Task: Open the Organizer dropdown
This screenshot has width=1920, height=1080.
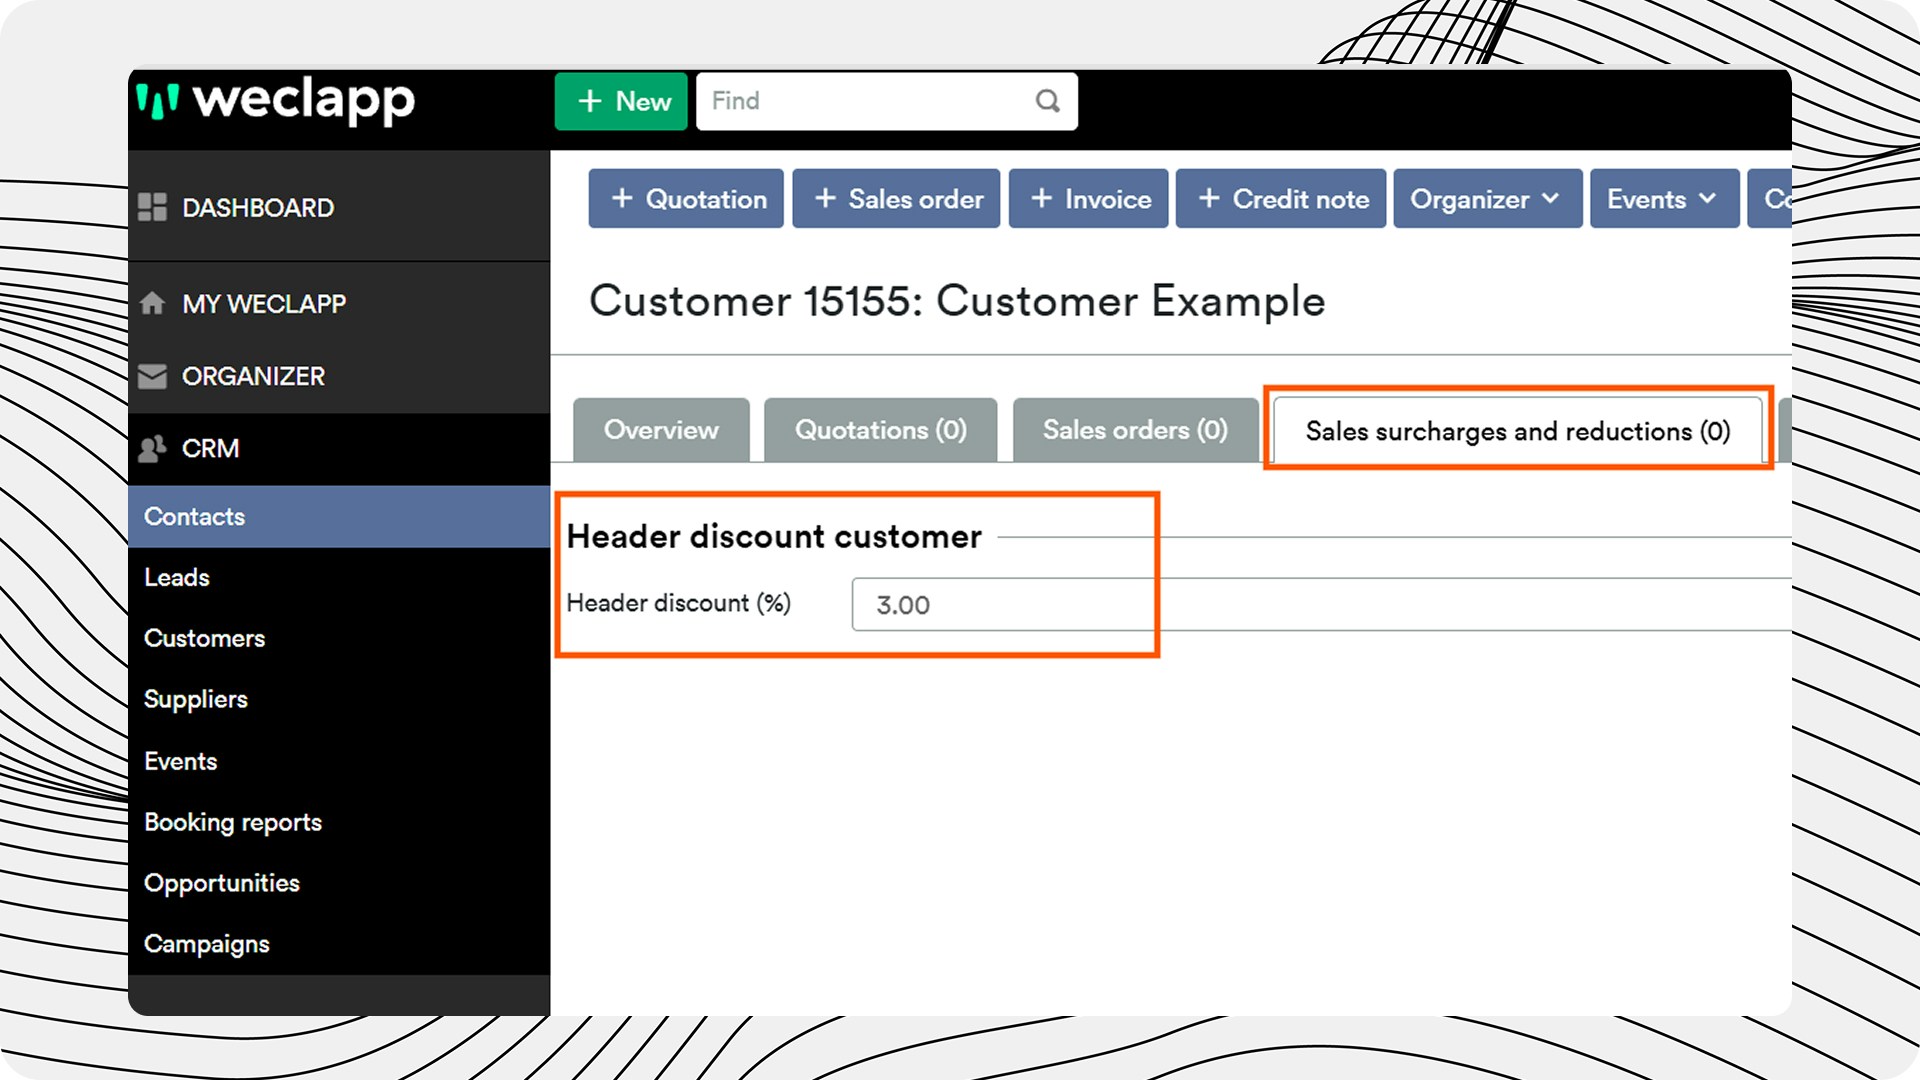Action: pyautogui.click(x=1488, y=199)
